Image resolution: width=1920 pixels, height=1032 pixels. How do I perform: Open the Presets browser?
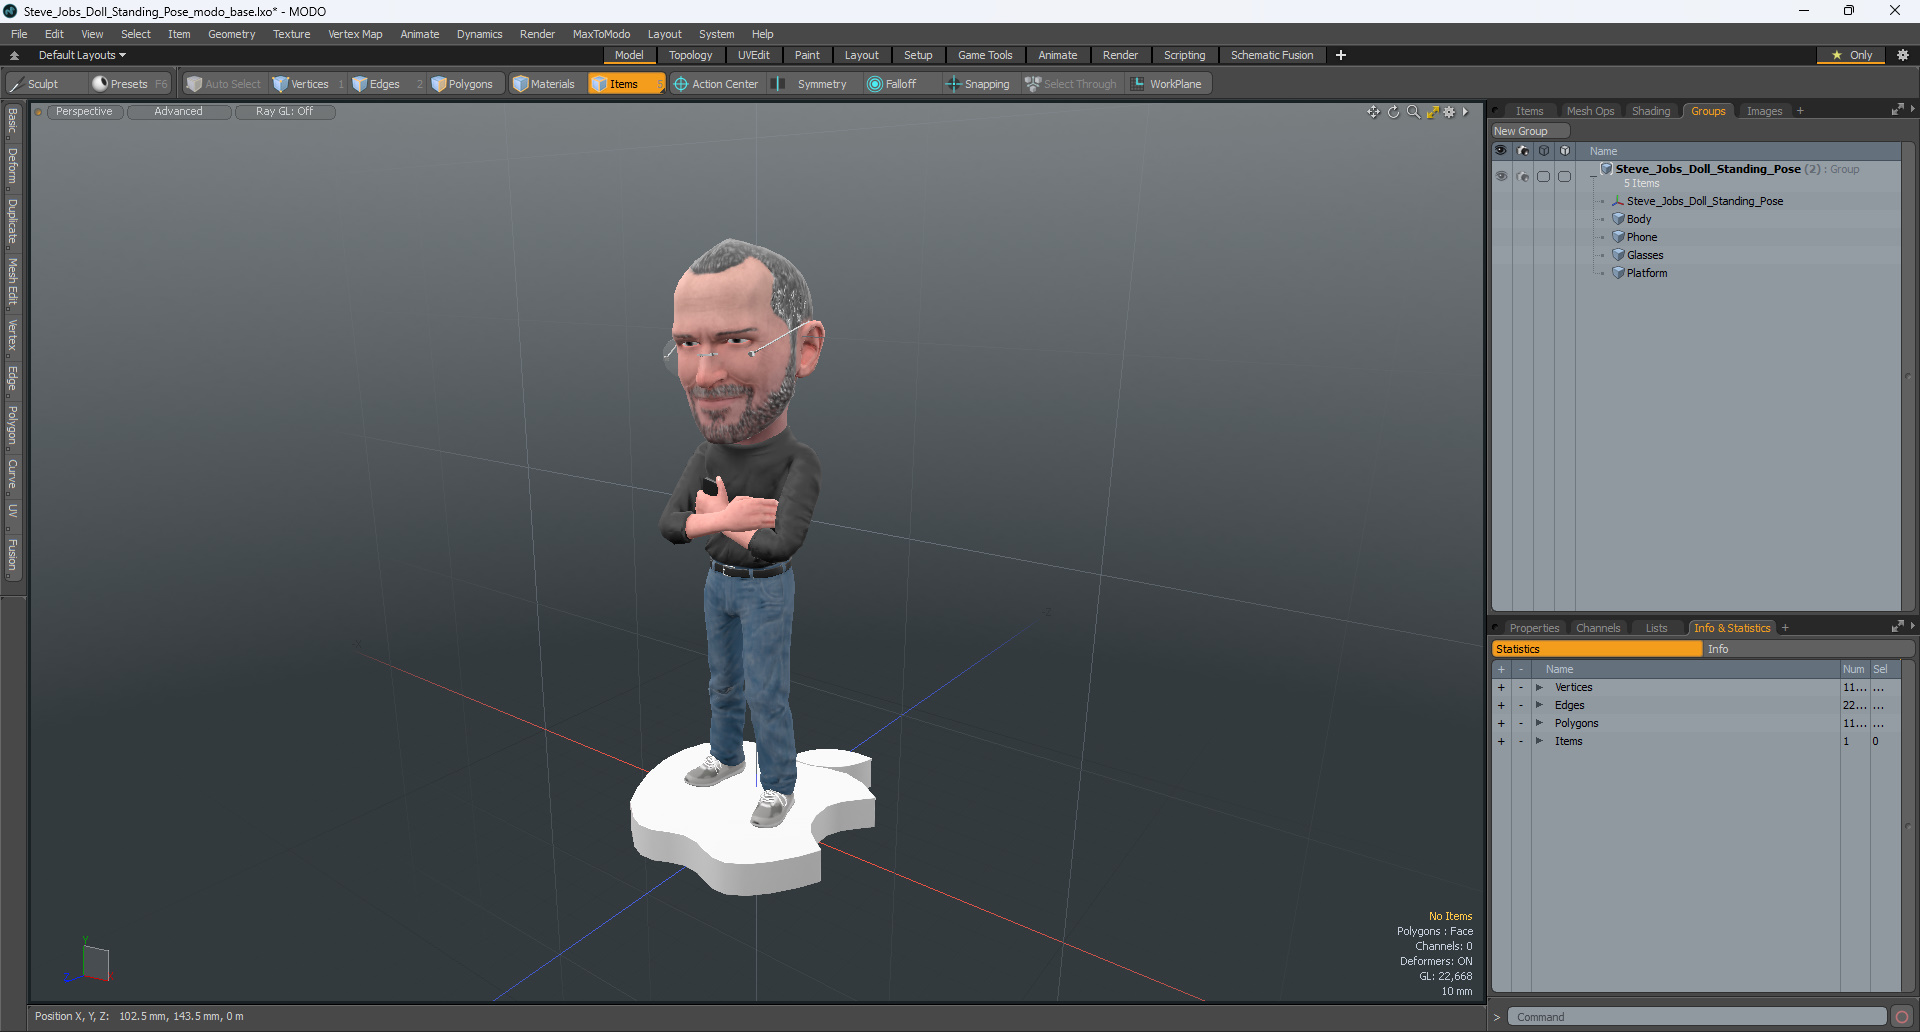(x=129, y=84)
